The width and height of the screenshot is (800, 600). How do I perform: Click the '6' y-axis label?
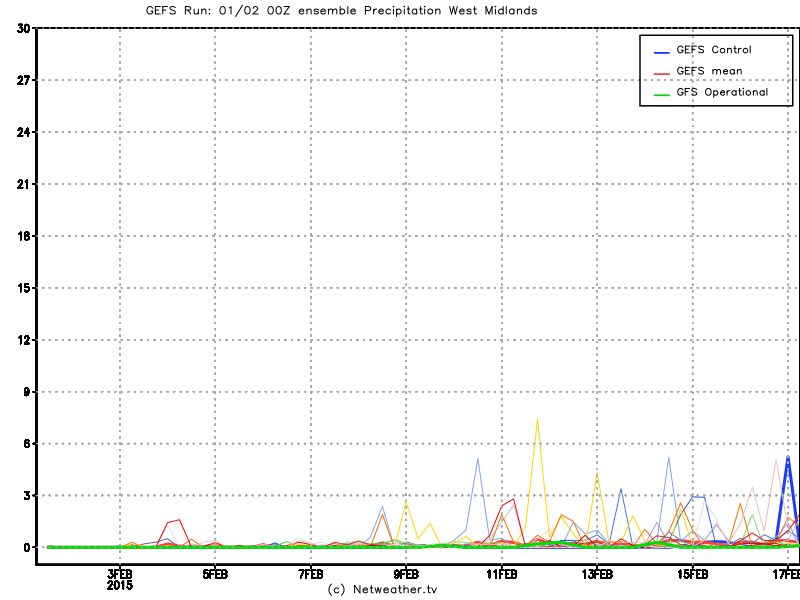click(27, 443)
